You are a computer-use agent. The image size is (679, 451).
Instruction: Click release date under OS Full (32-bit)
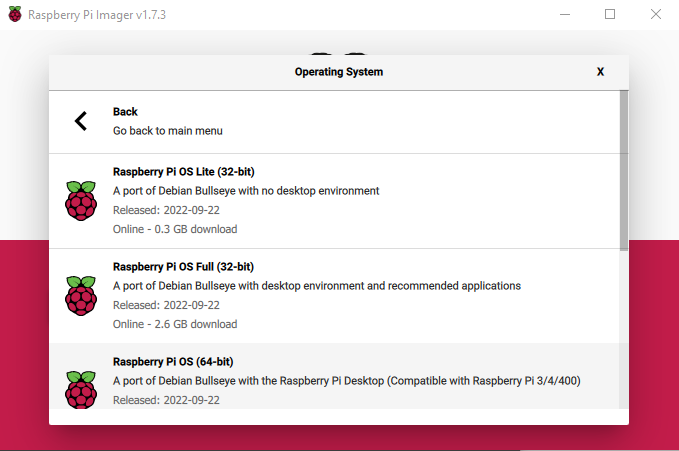point(166,305)
